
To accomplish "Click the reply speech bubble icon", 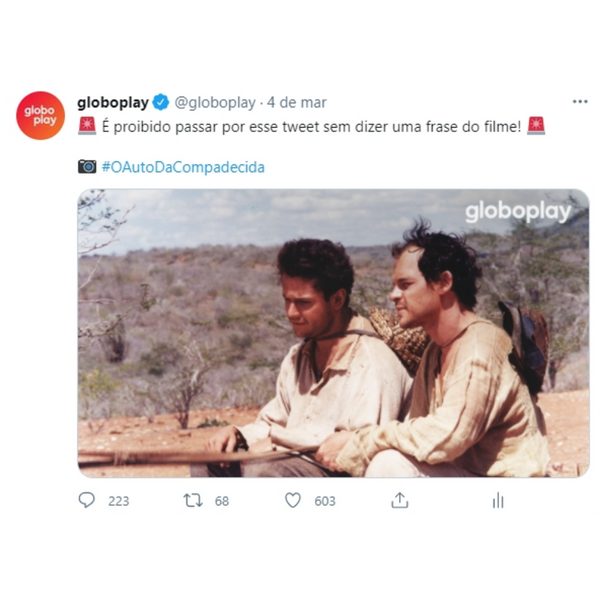I will 86,500.
